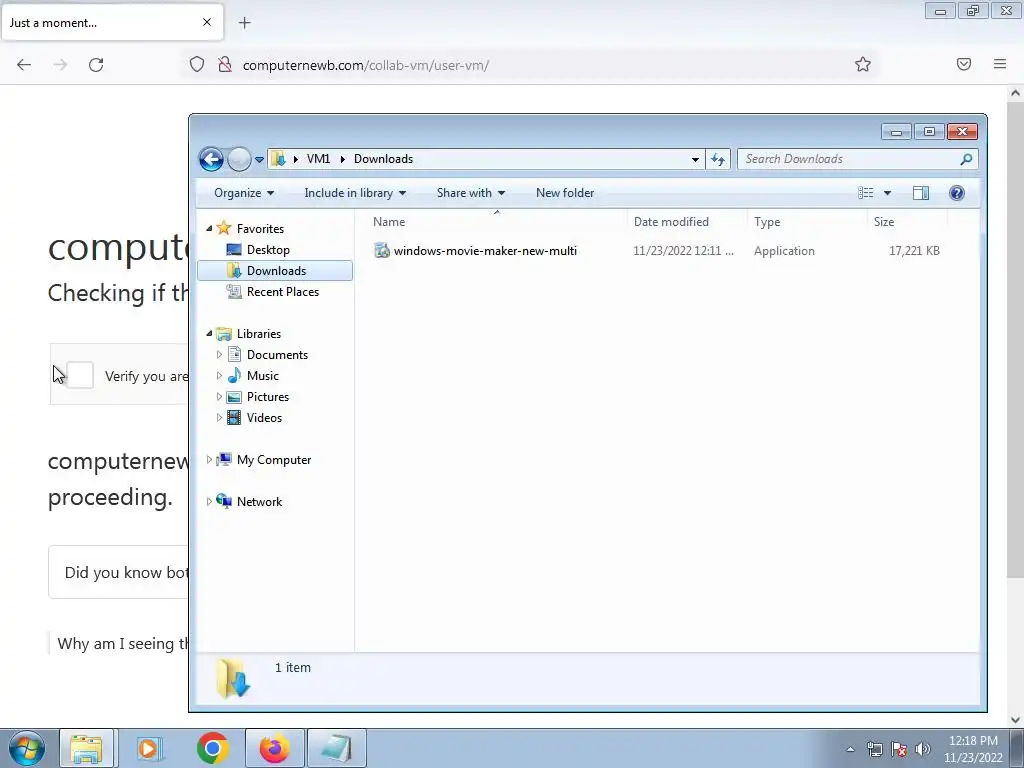1024x768 pixels.
Task: Sort by Type column header
Action: pos(767,222)
